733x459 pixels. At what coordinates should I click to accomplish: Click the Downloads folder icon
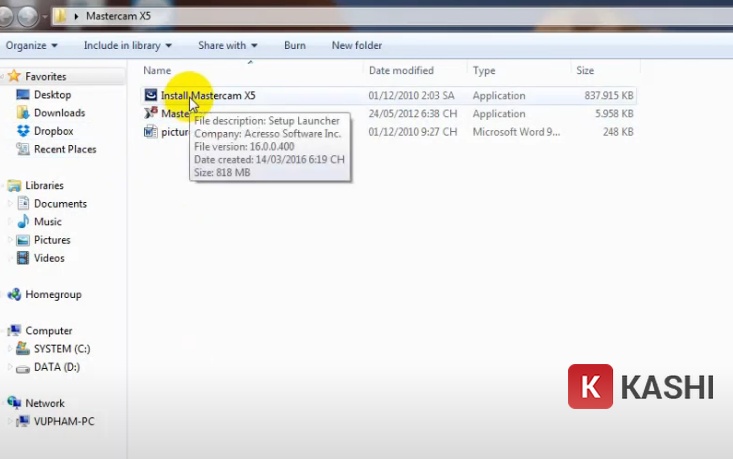23,113
